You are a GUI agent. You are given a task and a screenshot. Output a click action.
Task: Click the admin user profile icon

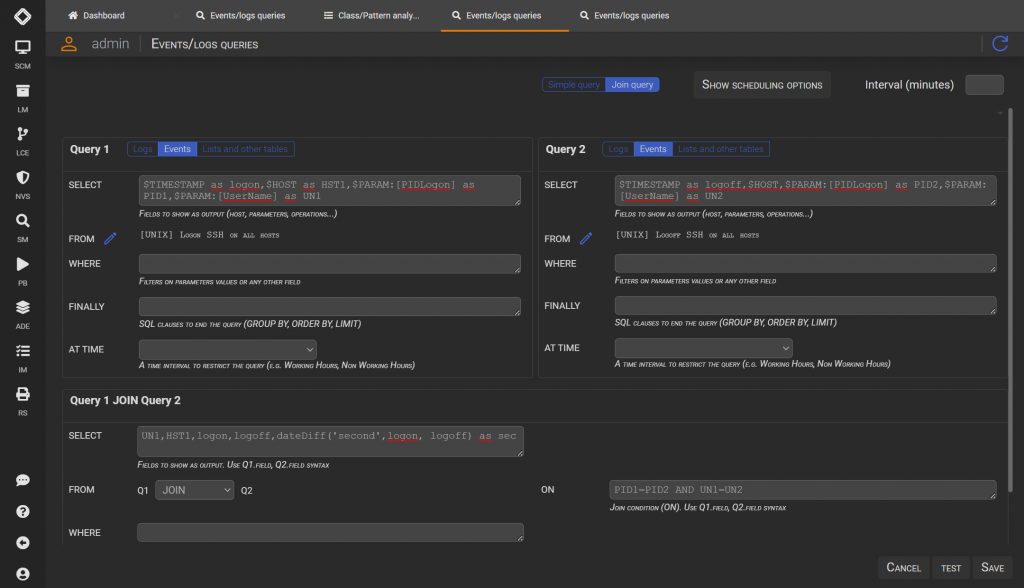(x=69, y=44)
